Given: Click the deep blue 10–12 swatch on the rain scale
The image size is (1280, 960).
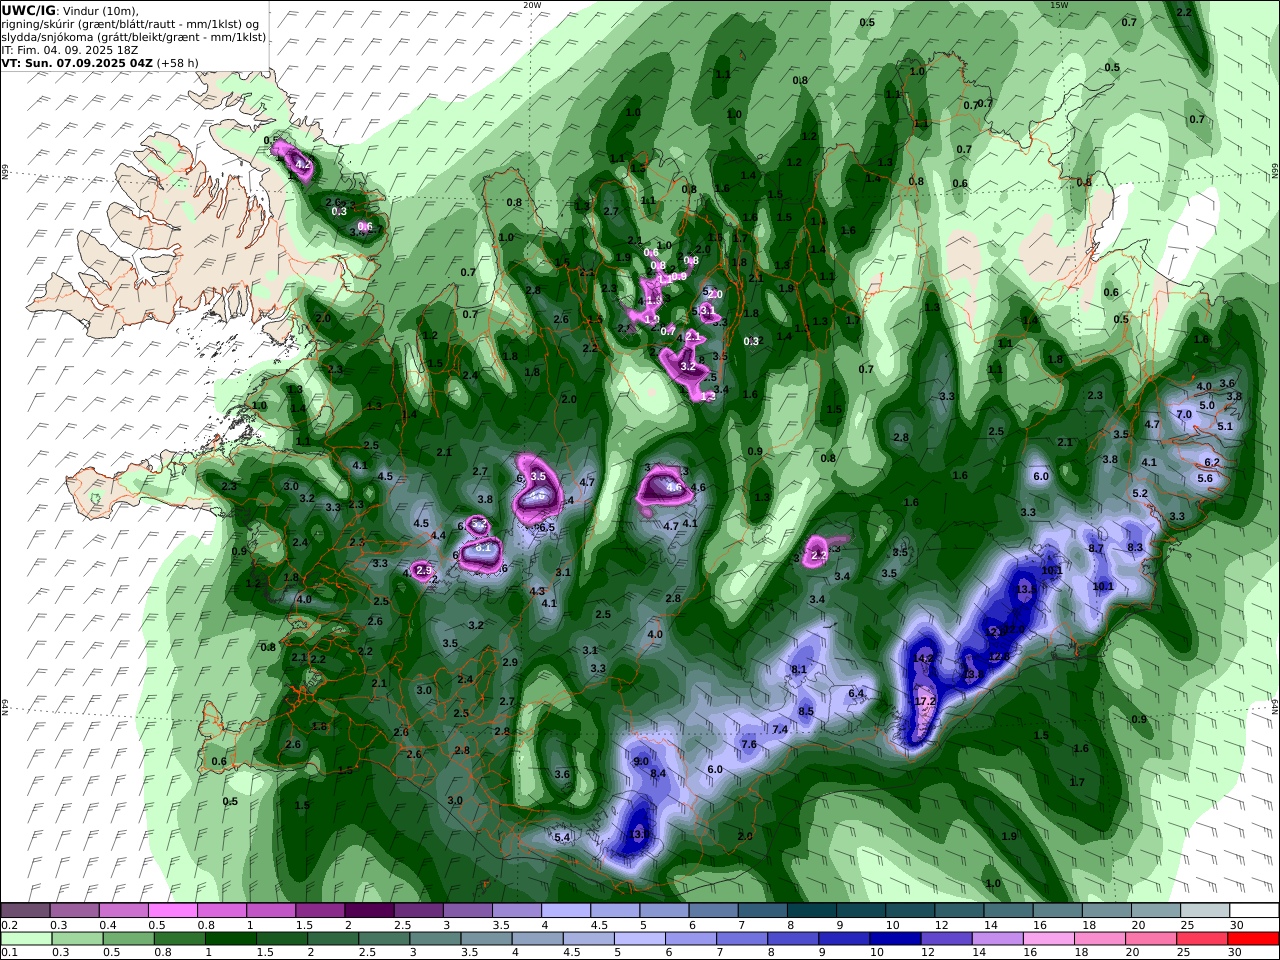Looking at the screenshot, I should tap(894, 939).
